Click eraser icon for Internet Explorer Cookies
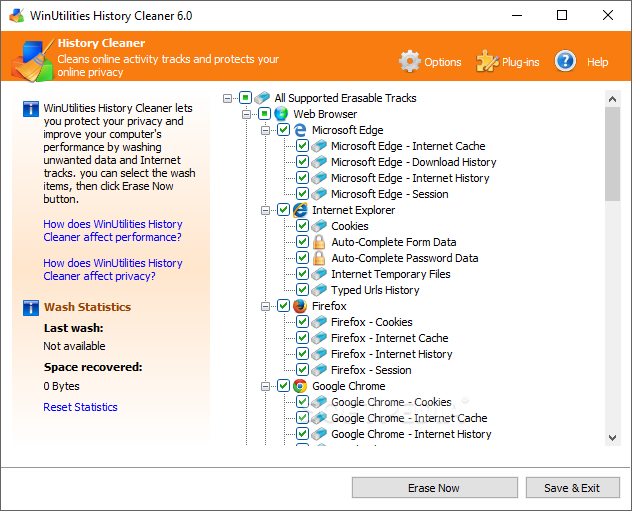The image size is (632, 511). pos(319,226)
